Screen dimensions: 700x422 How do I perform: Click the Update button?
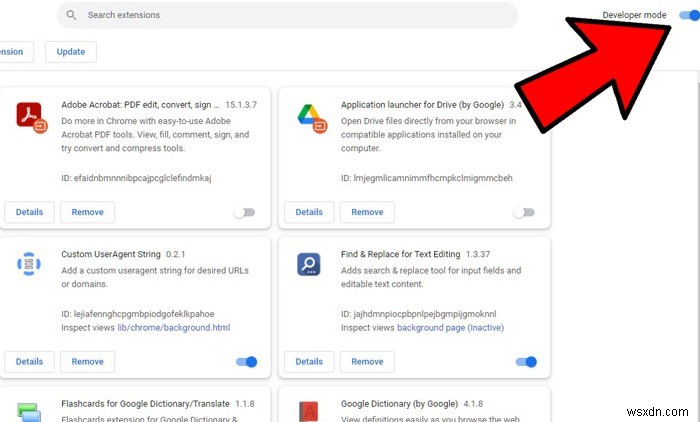coord(71,52)
